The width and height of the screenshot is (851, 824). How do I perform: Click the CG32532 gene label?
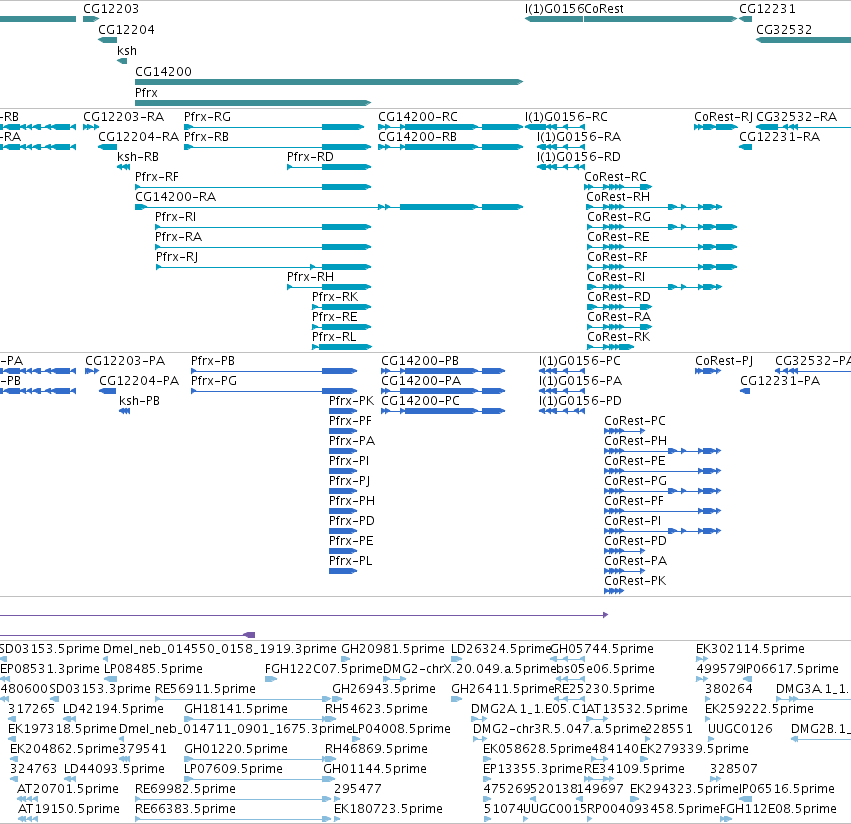[x=784, y=30]
